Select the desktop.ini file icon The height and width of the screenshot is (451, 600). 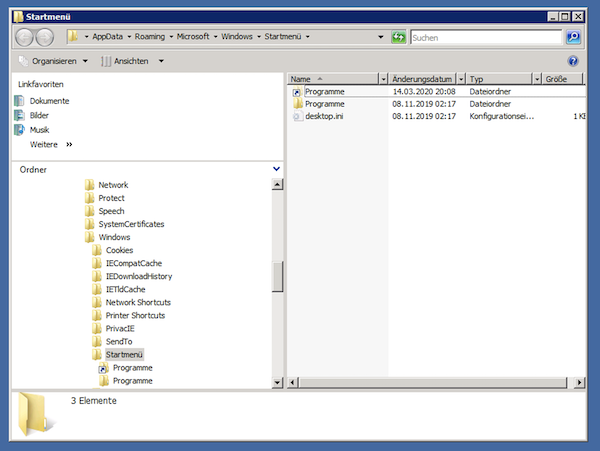[297, 116]
